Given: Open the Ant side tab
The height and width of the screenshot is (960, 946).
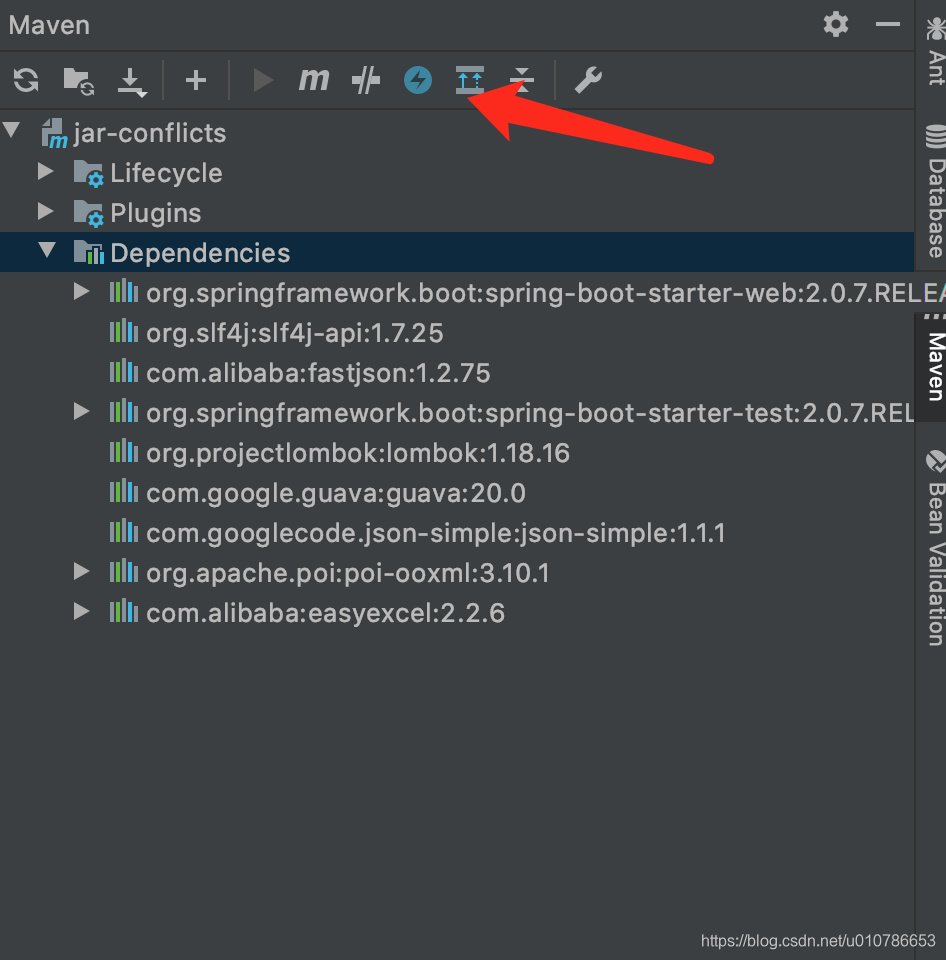Looking at the screenshot, I should tap(935, 51).
